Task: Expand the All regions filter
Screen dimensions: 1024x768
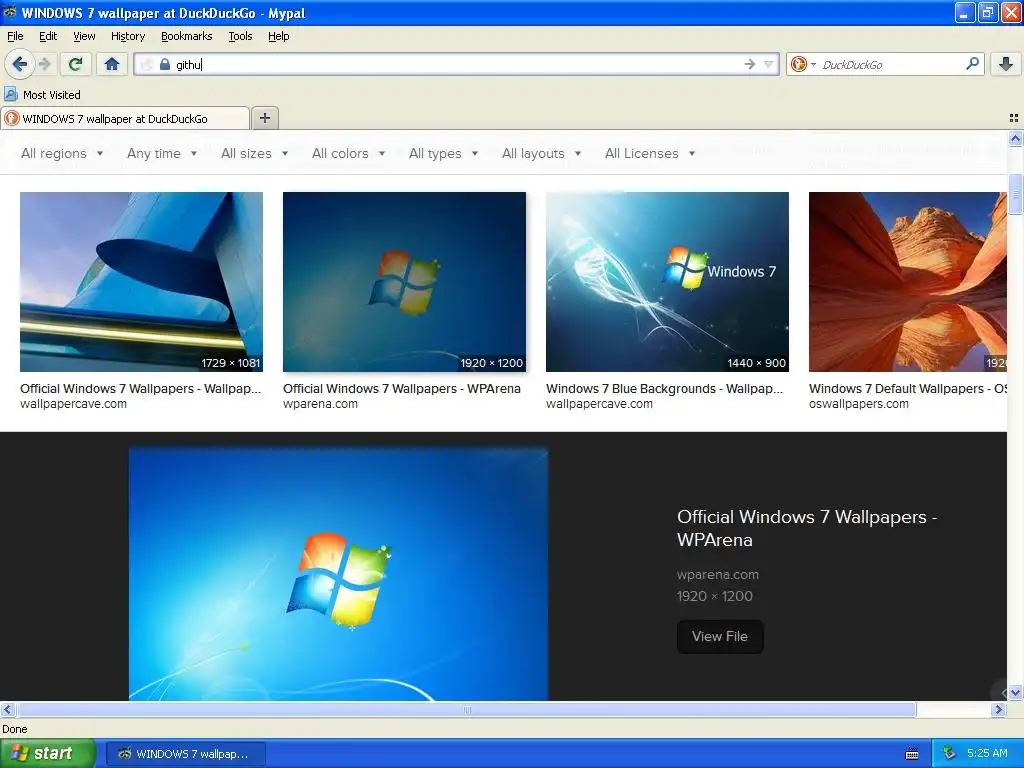Action: click(x=62, y=153)
